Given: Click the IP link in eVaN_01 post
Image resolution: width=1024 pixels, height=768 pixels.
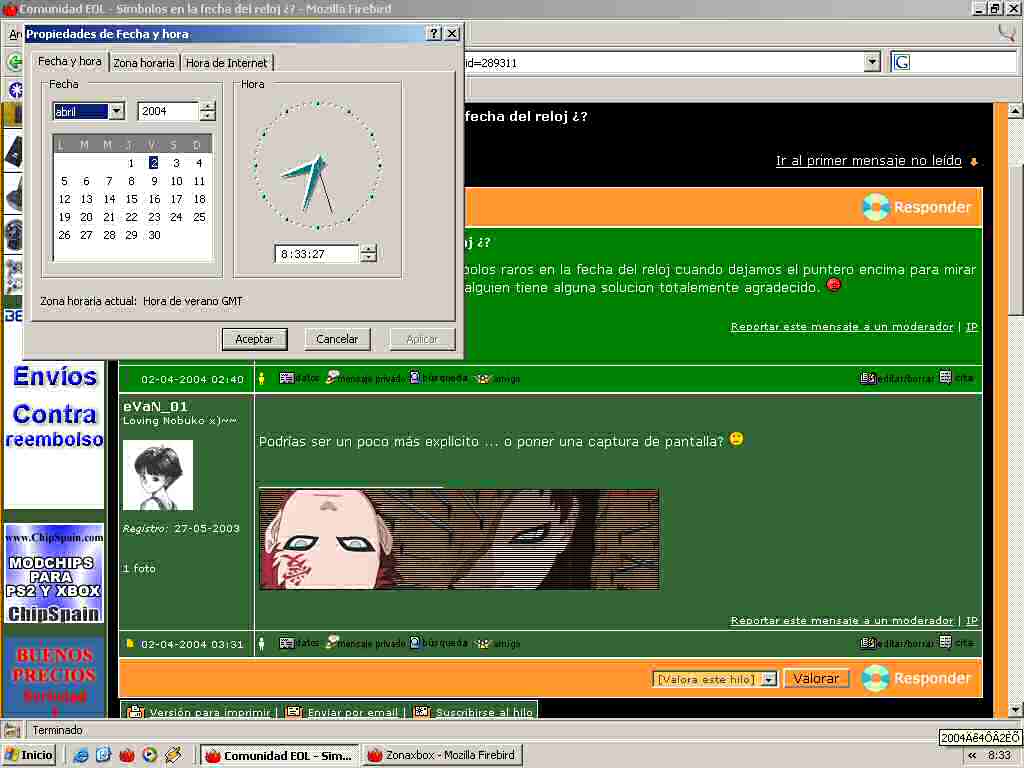Looking at the screenshot, I should tap(972, 620).
